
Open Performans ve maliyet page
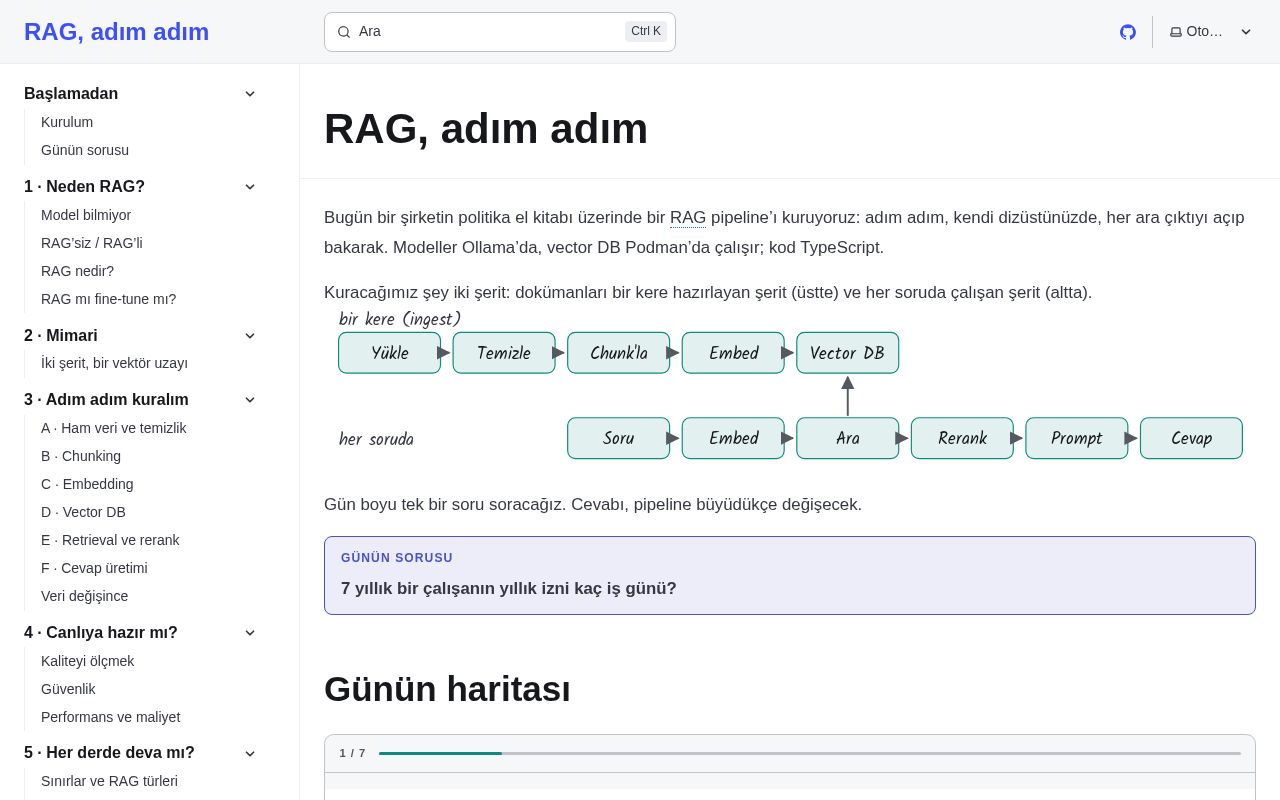click(110, 717)
